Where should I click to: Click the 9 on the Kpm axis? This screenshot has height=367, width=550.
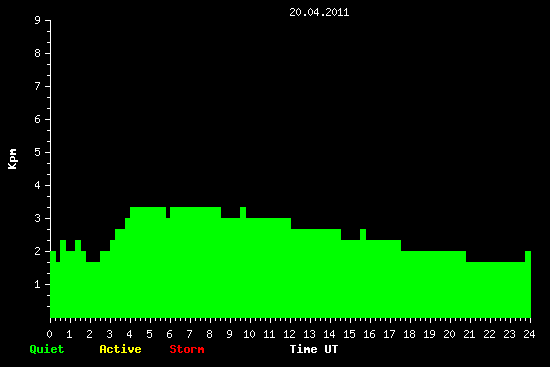(38, 20)
